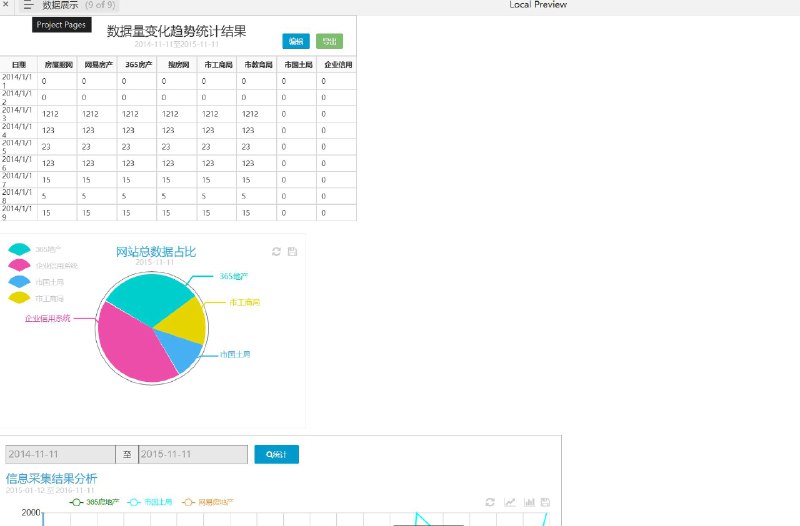Click the 统计 search button

[x=277, y=454]
